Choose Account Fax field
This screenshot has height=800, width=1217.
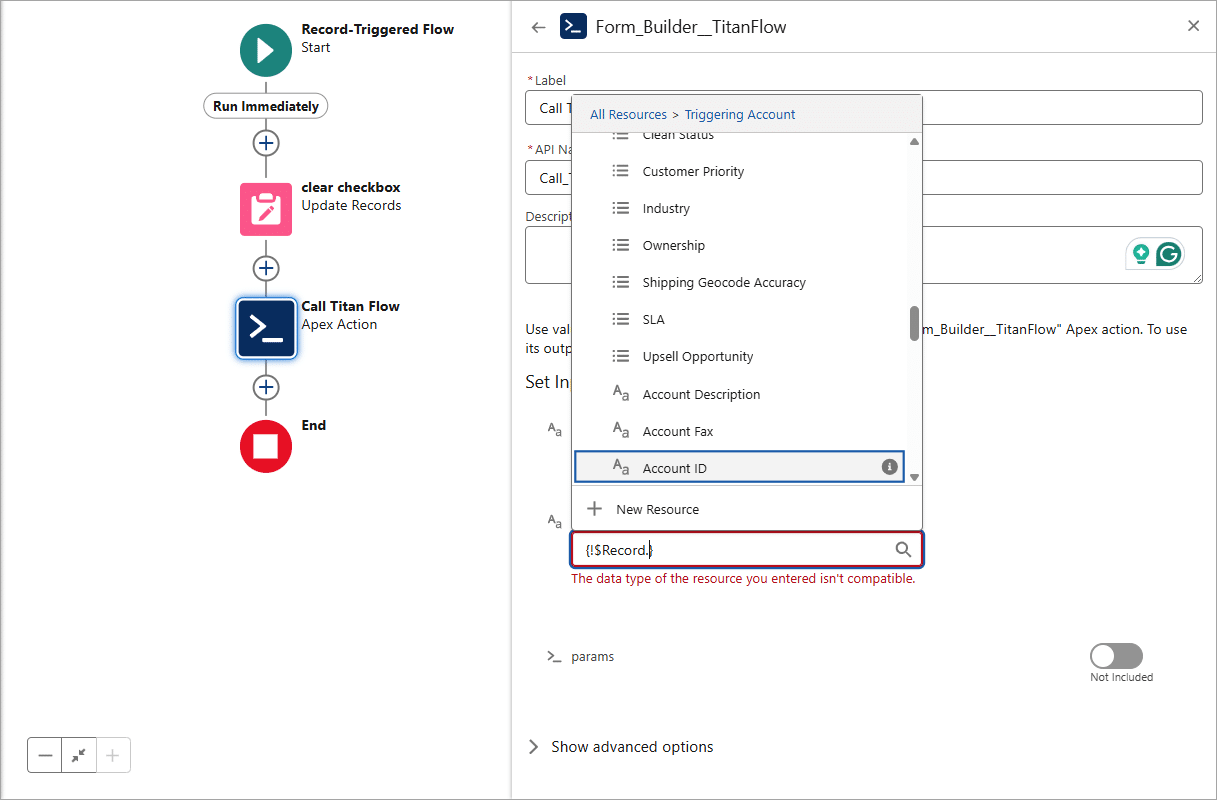[740, 431]
